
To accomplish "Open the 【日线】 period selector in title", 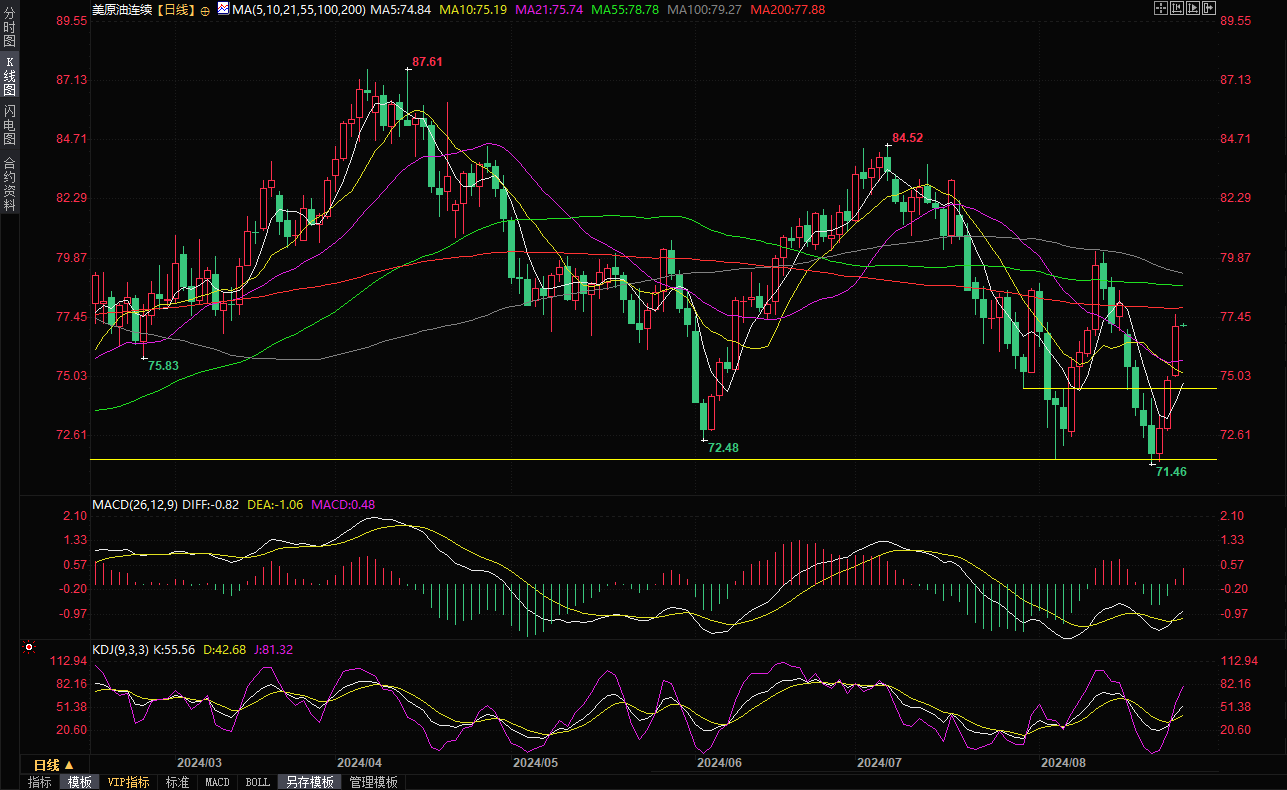I will (176, 9).
